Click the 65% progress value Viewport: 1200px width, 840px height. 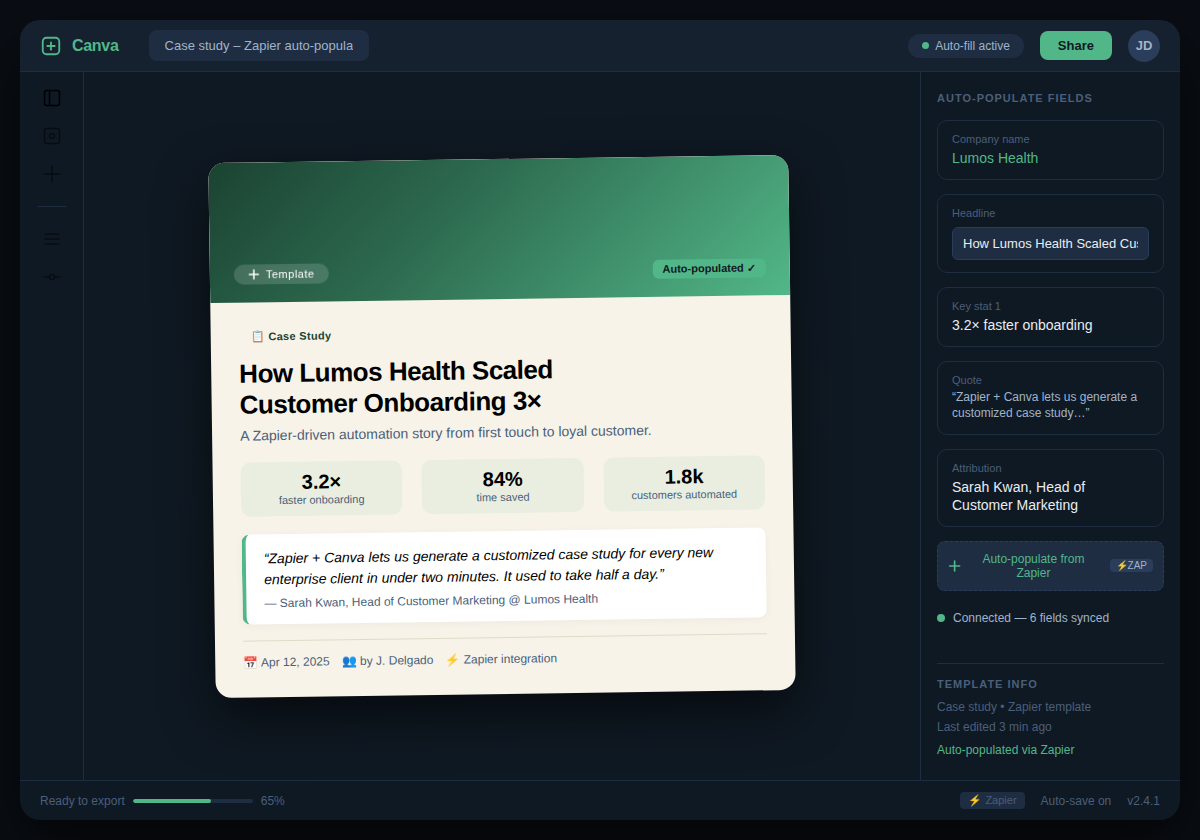(x=273, y=801)
